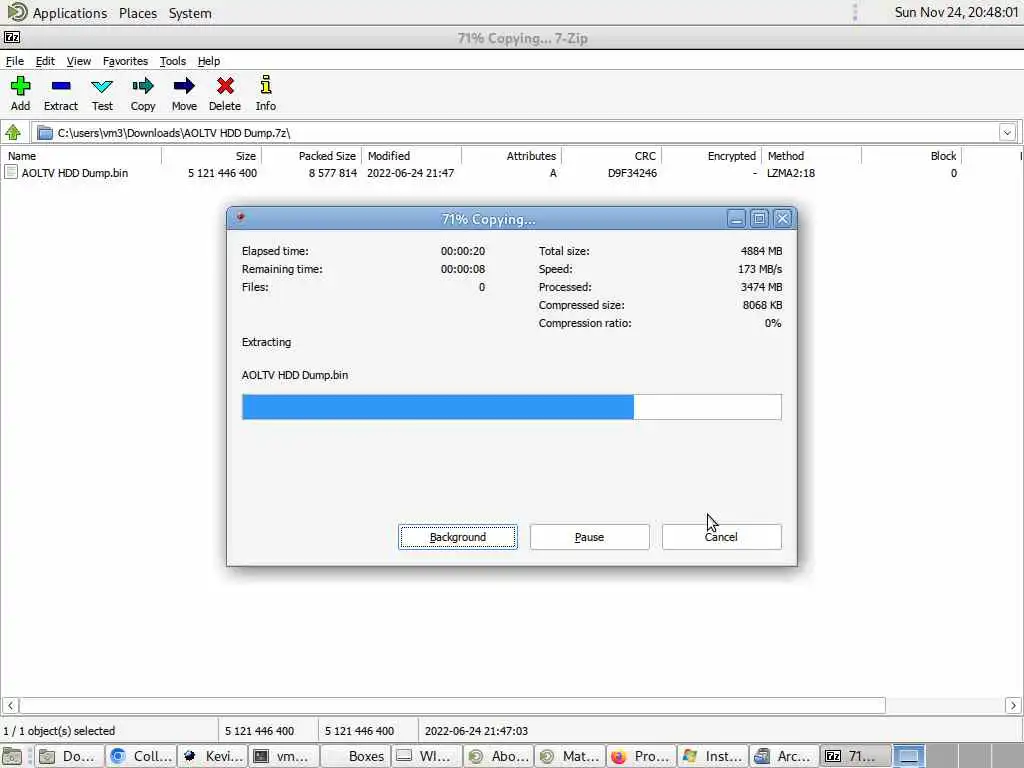Select the AOLTV HDD Dump.bin file icon
Image resolution: width=1024 pixels, height=768 pixels.
tap(11, 172)
